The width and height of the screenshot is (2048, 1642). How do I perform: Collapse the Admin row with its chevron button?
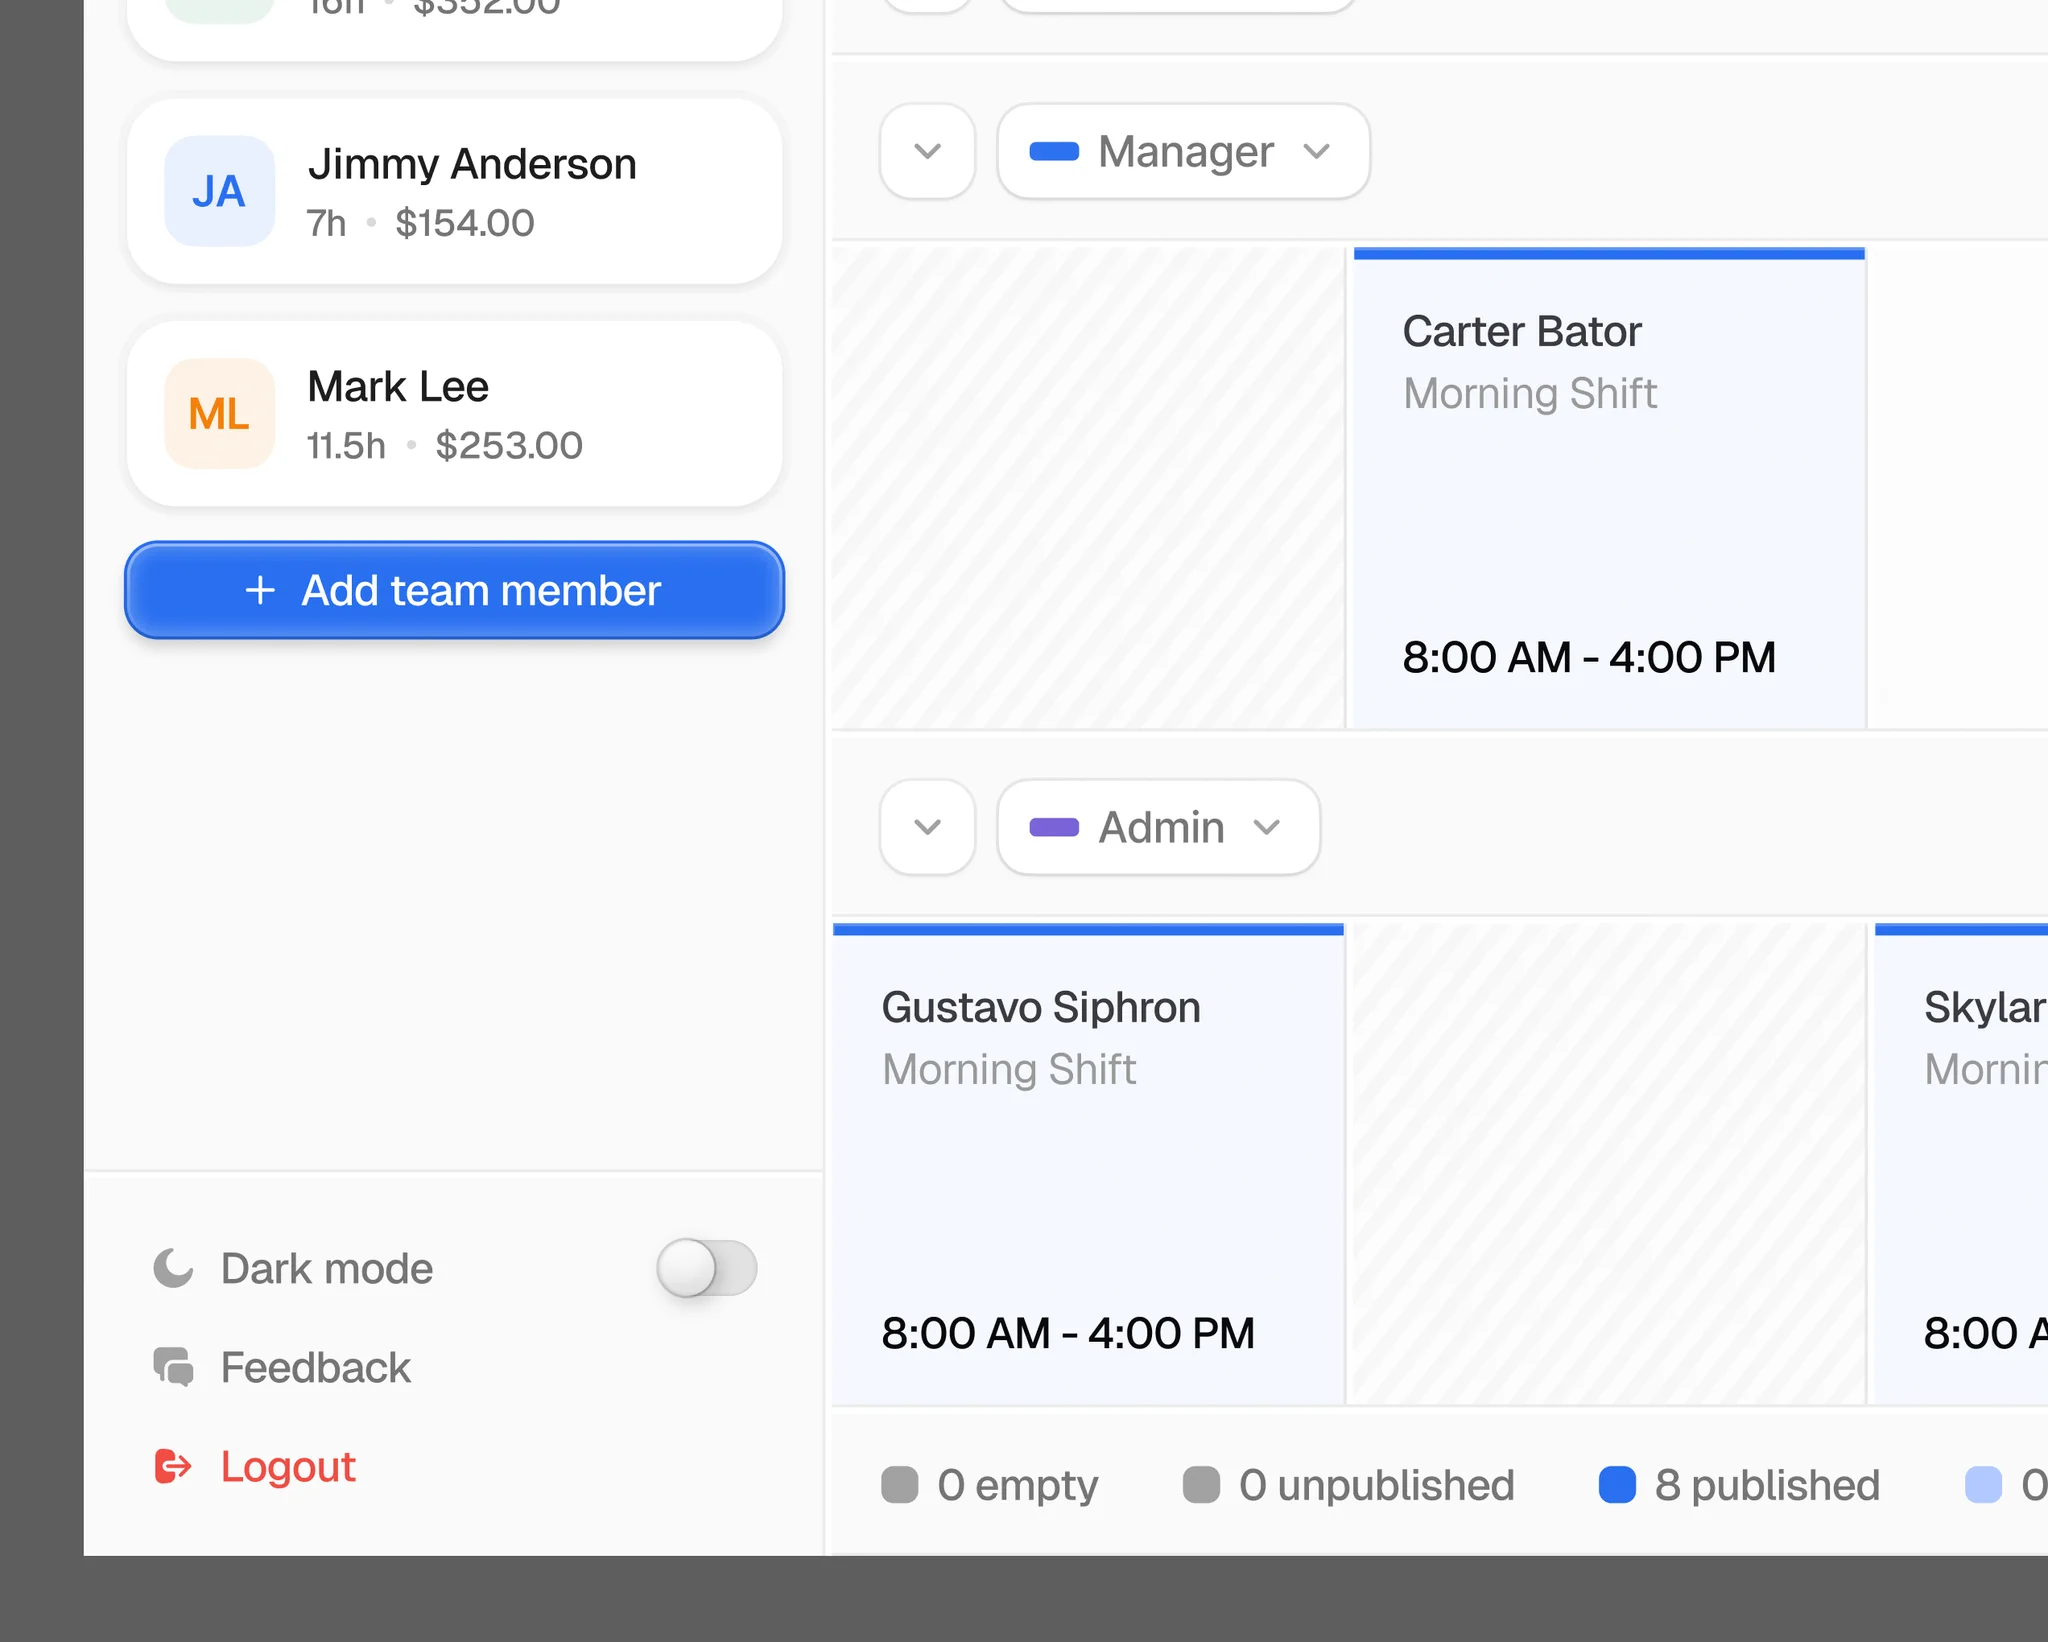point(928,827)
